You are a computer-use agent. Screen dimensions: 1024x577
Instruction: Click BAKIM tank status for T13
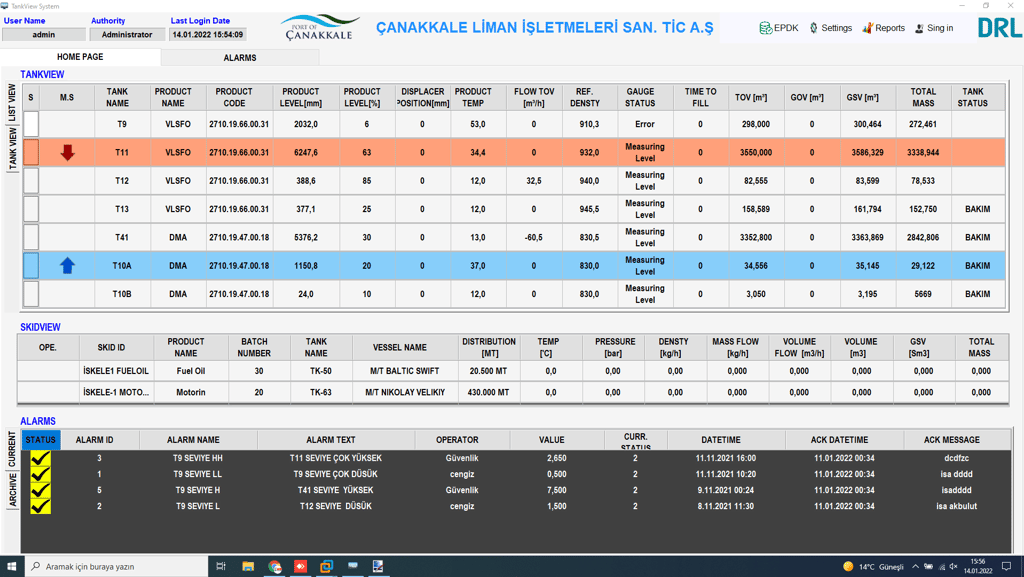tap(978, 209)
